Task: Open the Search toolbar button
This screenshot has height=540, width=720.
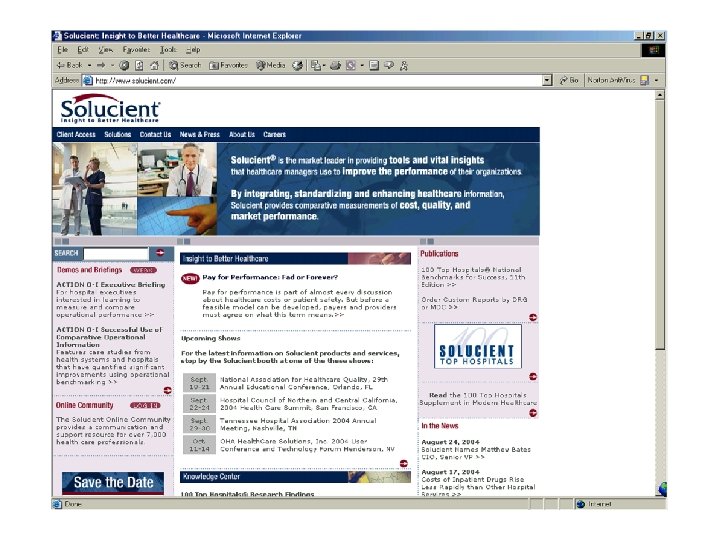Action: click(185, 65)
